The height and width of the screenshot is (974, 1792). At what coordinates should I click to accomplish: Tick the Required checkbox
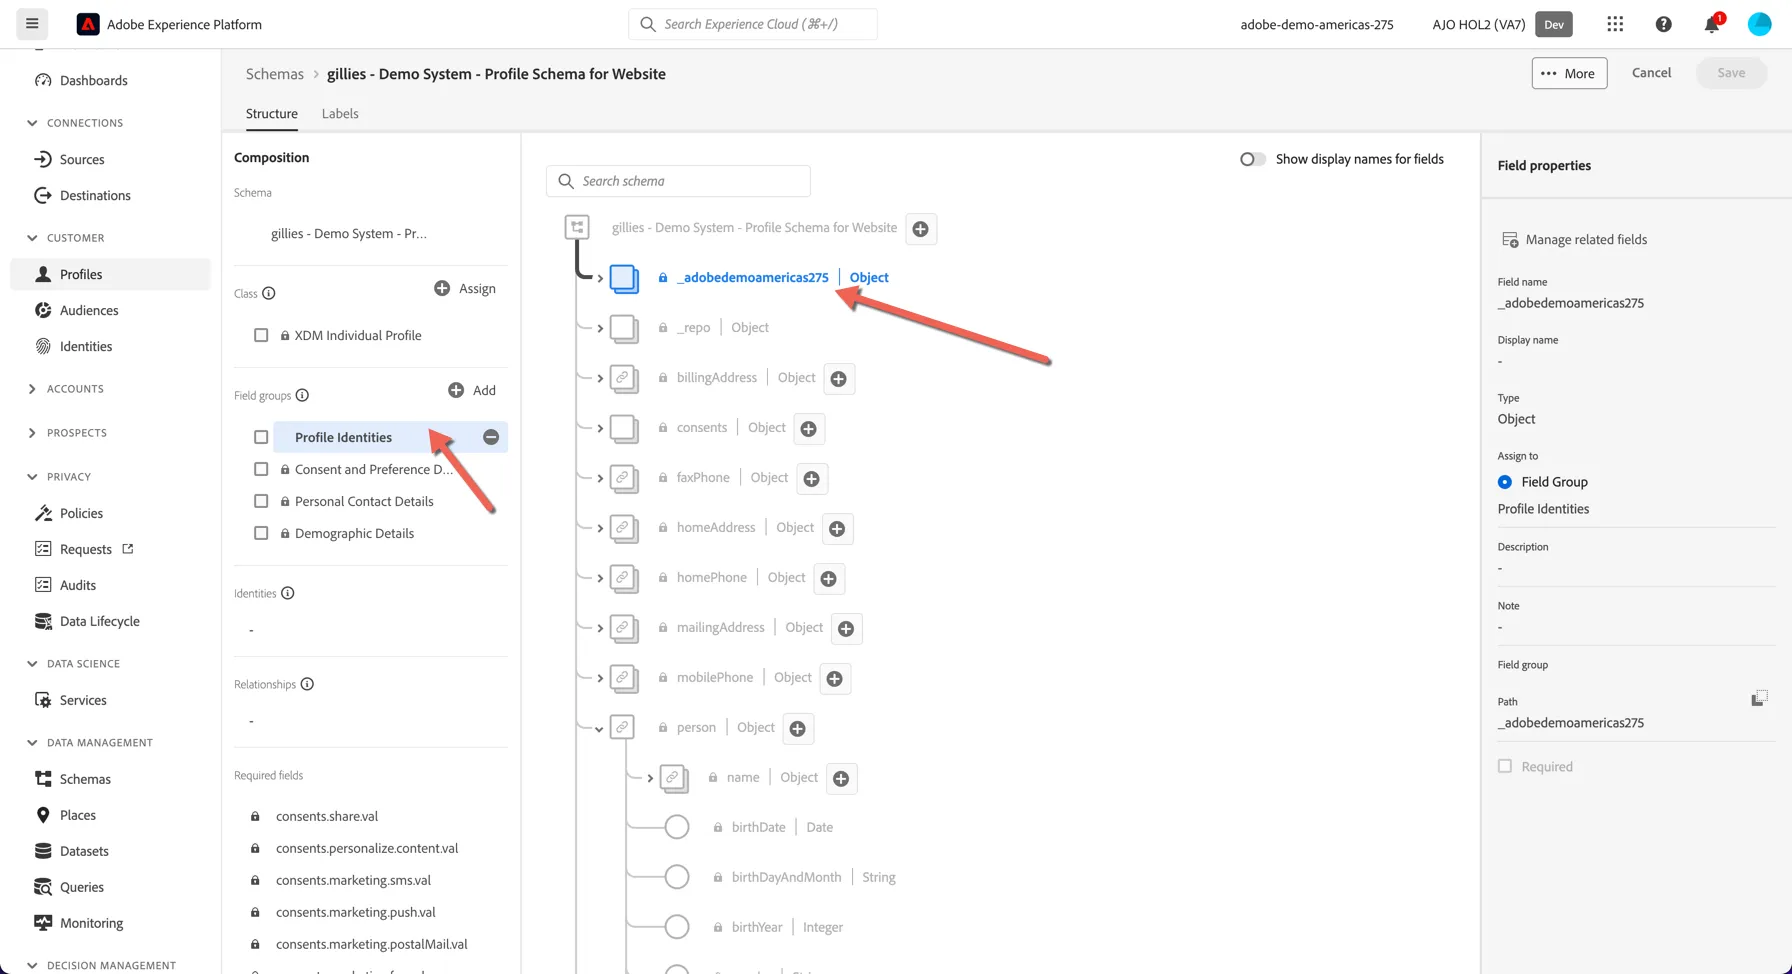1505,766
